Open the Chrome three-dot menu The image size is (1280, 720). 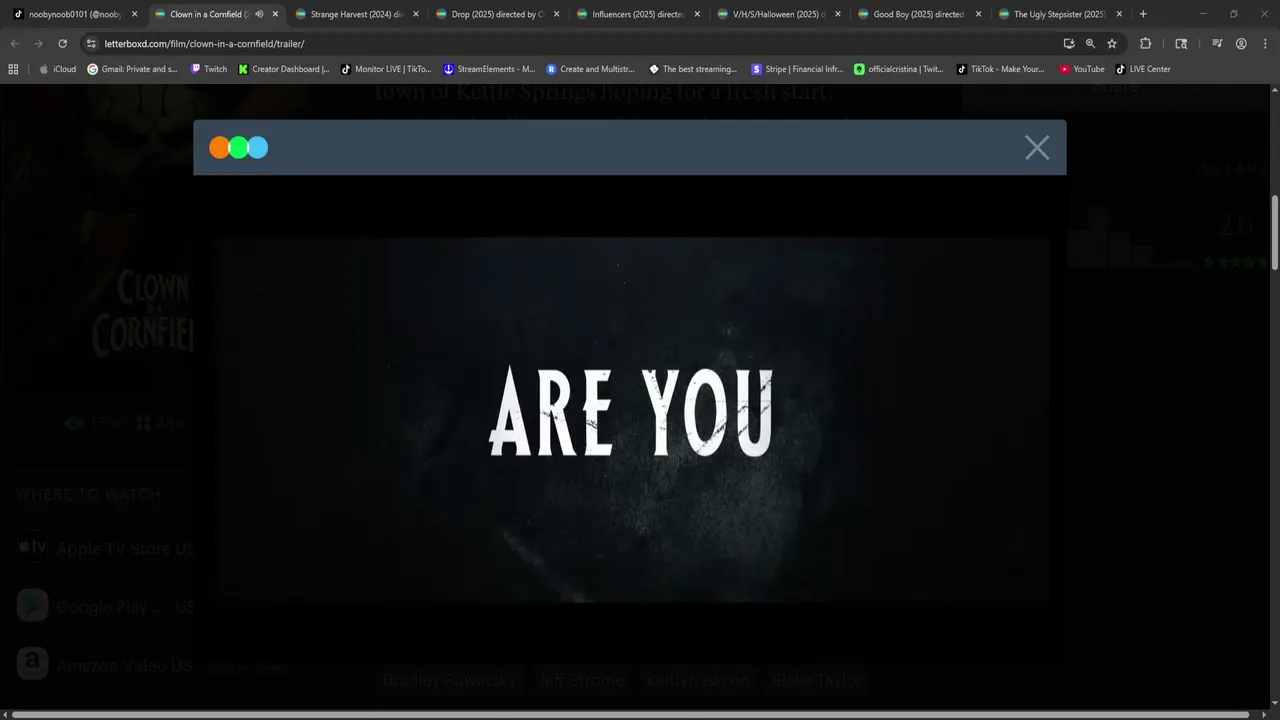1264,44
